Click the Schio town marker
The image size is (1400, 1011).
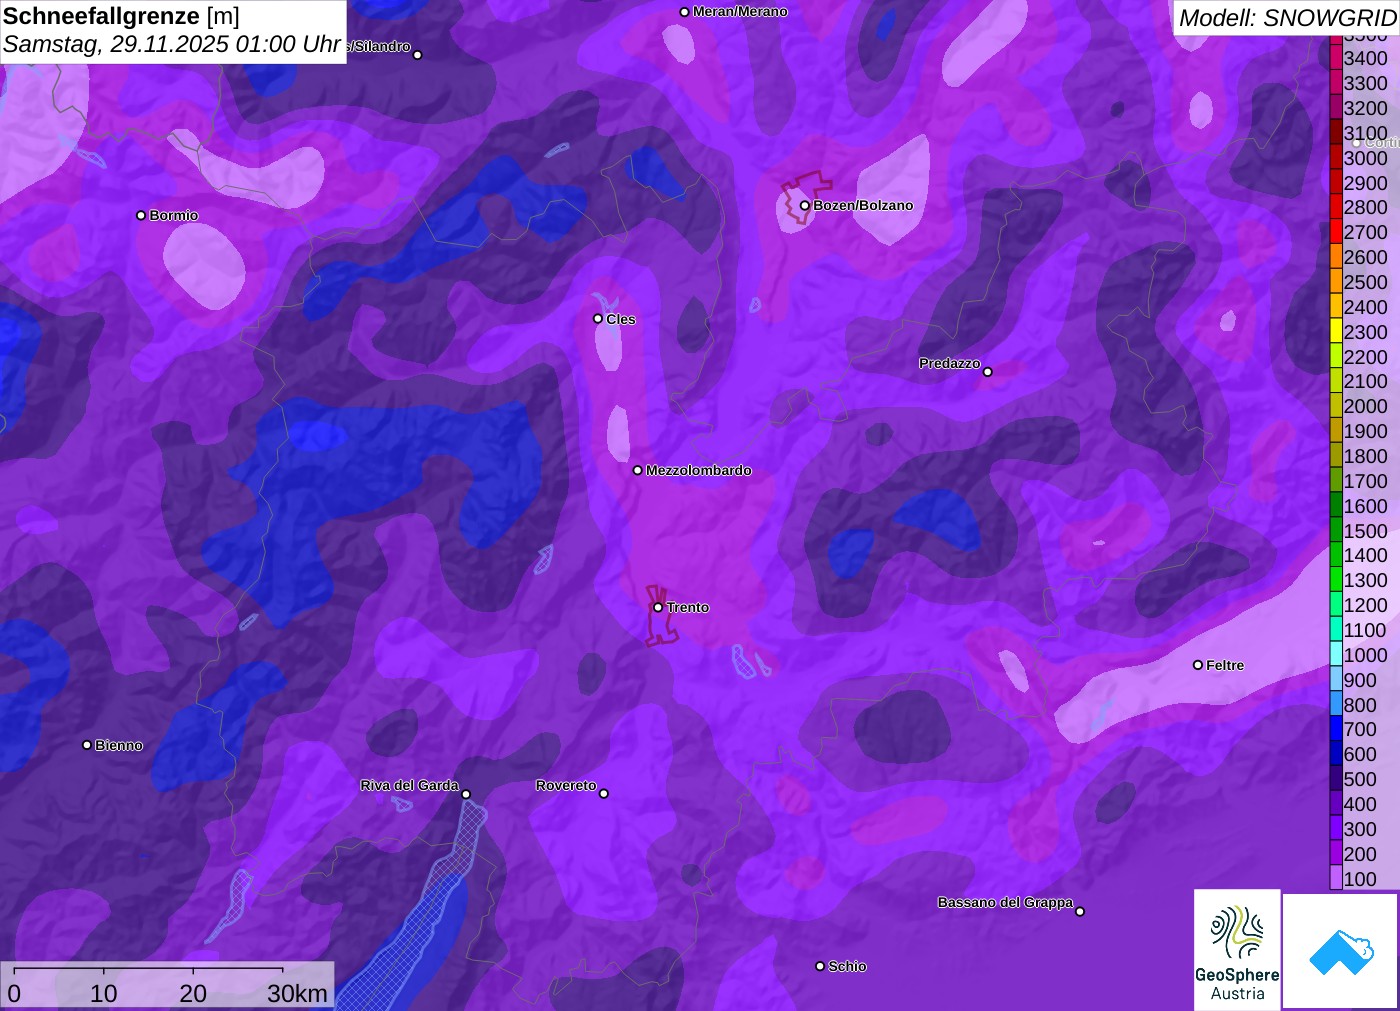click(820, 966)
